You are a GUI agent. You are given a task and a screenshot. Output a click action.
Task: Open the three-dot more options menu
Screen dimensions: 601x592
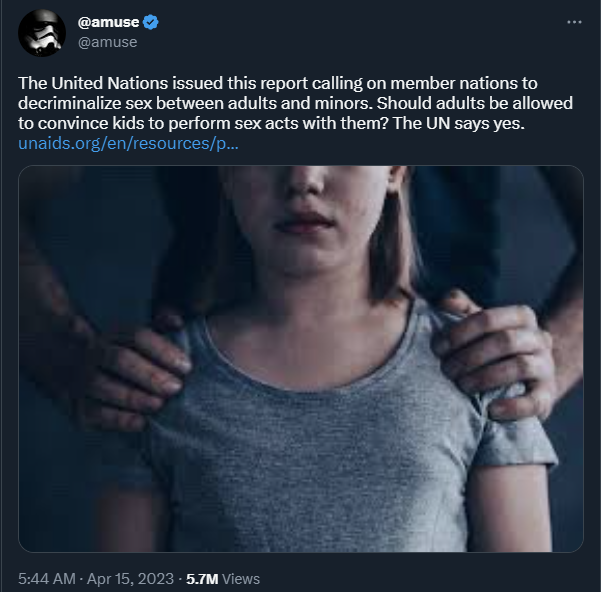pos(574,22)
